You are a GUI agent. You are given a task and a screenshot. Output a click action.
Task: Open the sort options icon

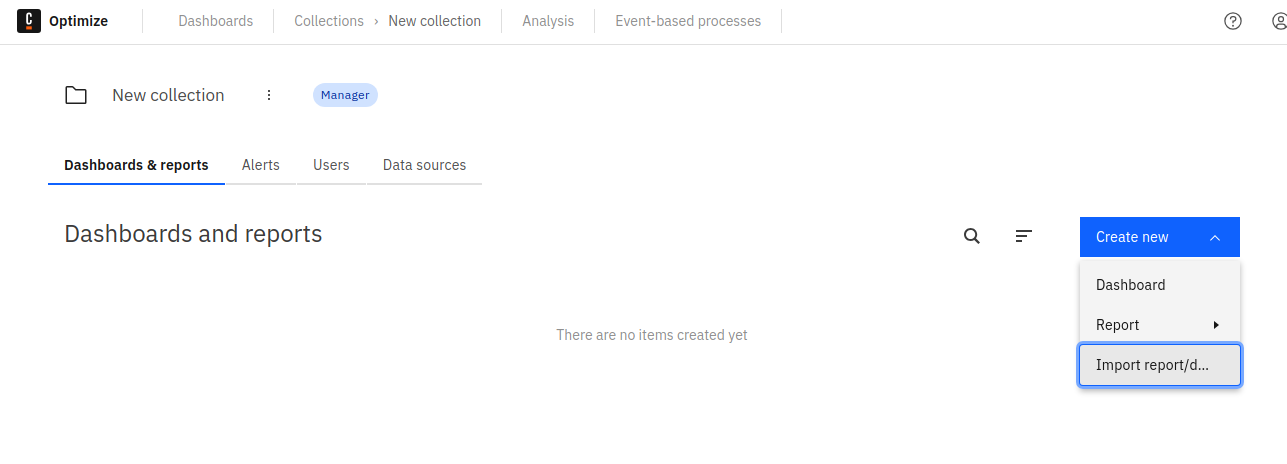(1023, 236)
